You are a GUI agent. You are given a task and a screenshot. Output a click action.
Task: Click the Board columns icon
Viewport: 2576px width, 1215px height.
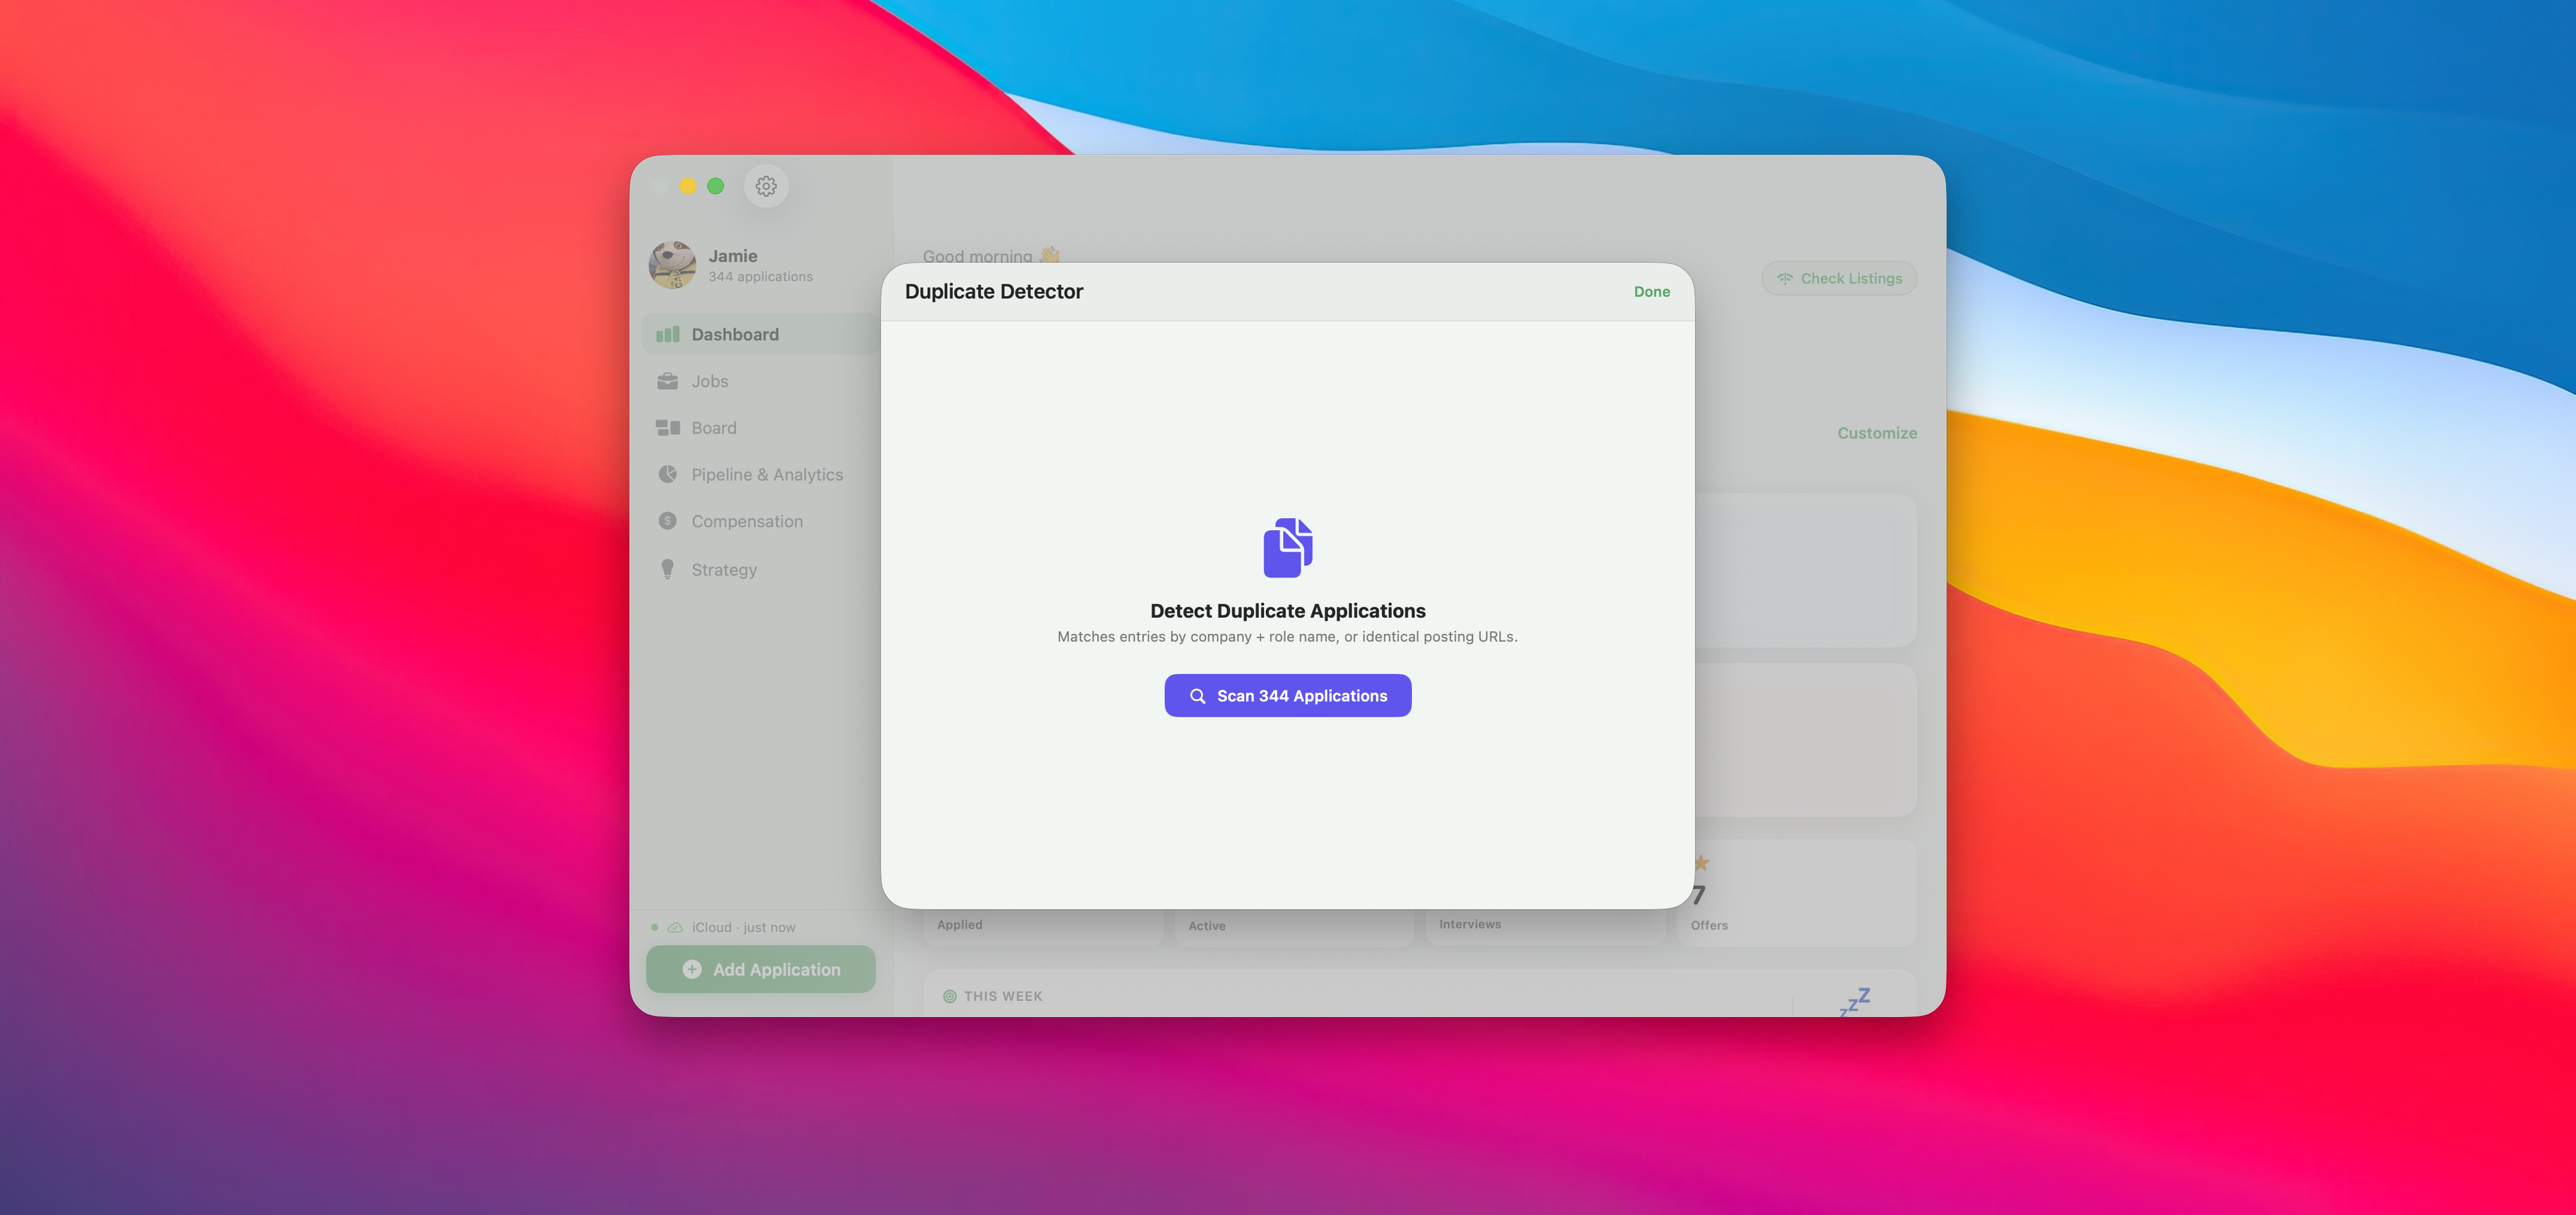[667, 428]
